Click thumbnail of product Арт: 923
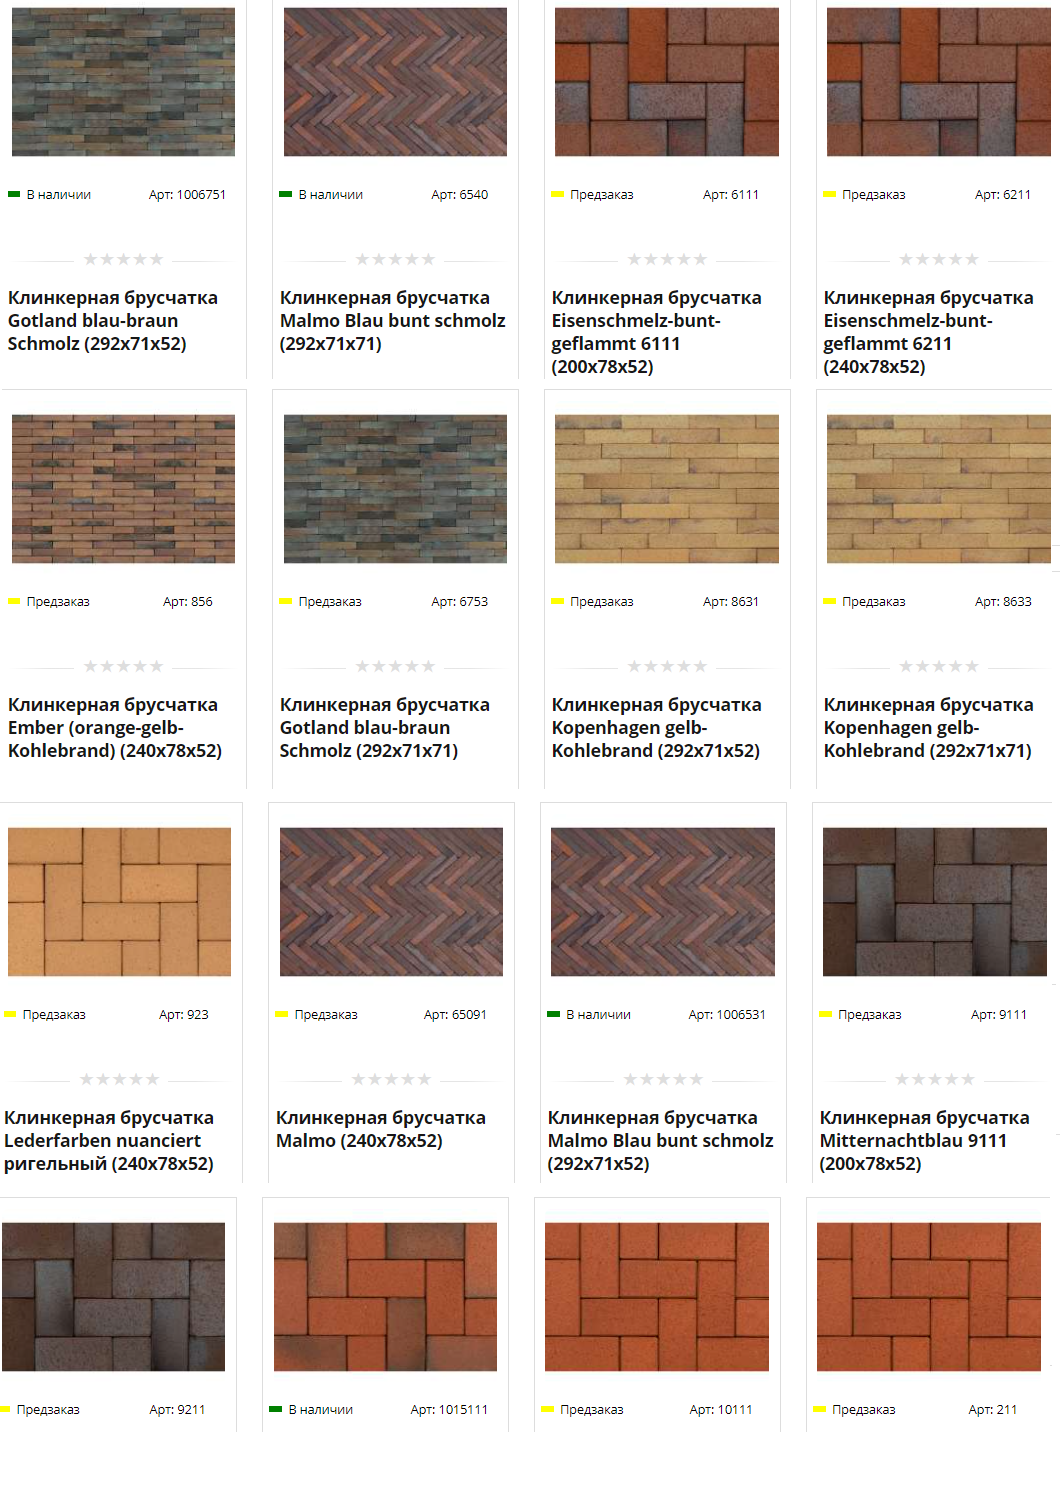Viewport: 1060px width, 1492px height. pyautogui.click(x=119, y=902)
